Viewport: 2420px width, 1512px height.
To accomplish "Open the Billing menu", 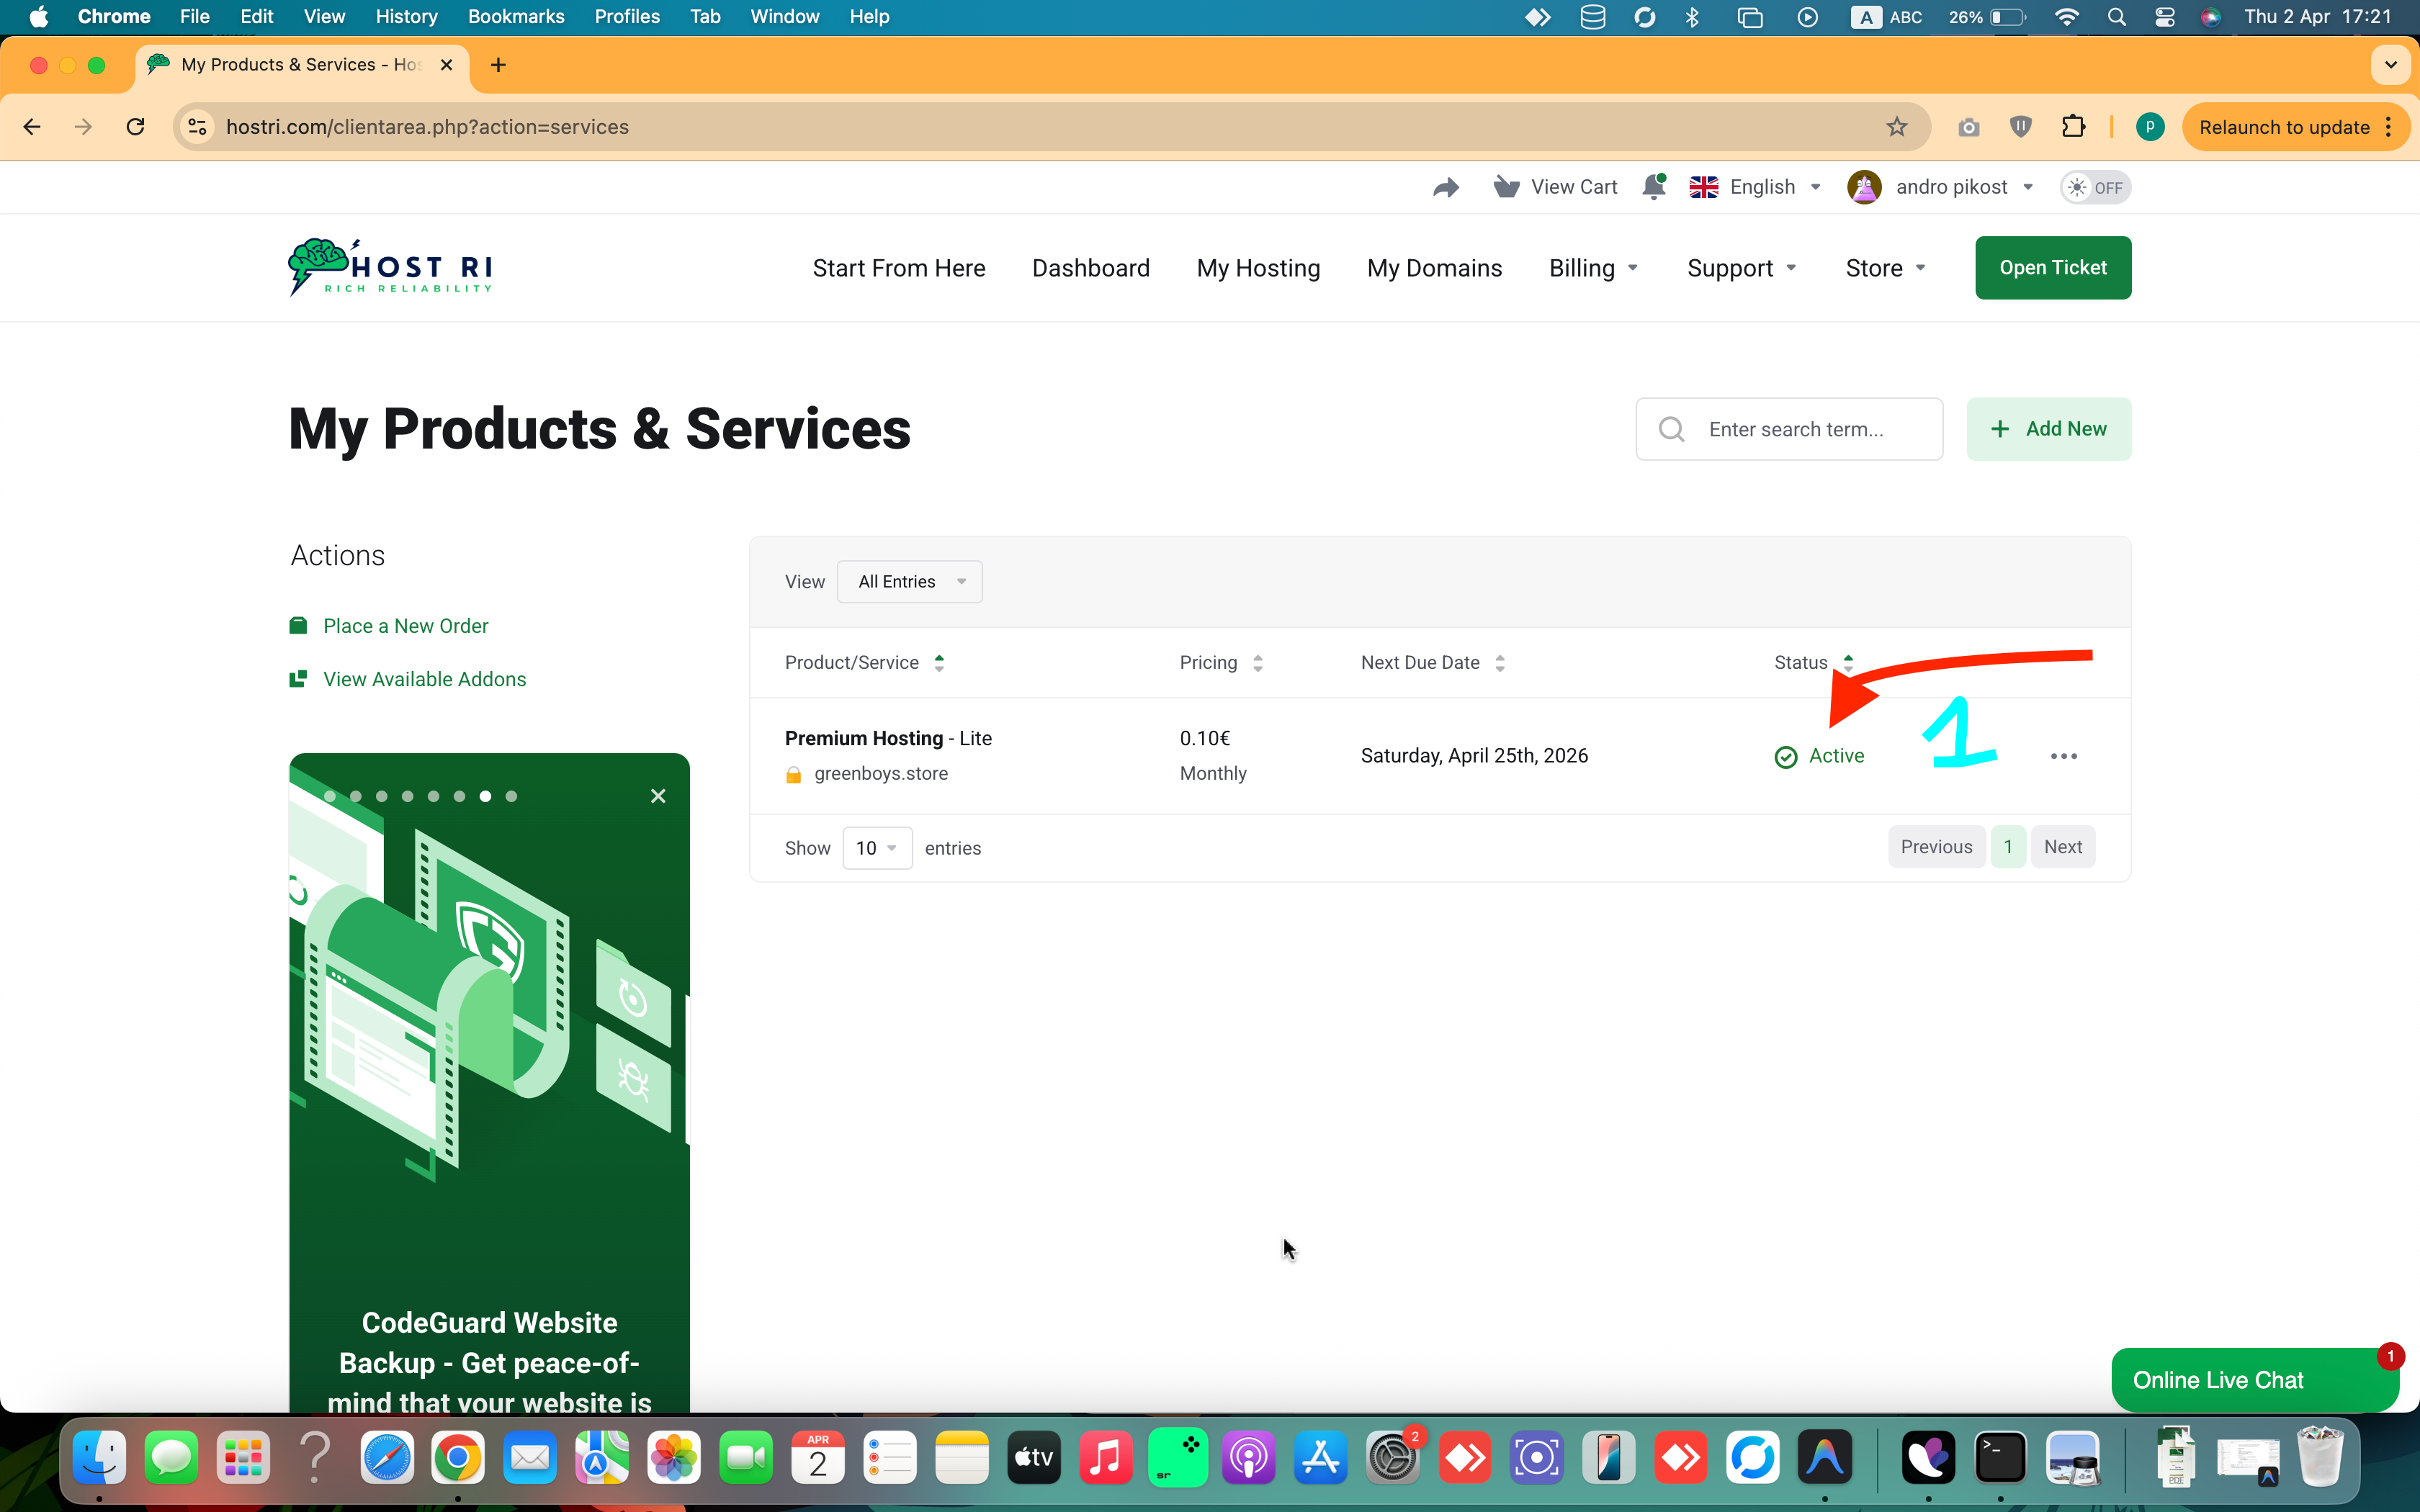I will [x=1592, y=268].
